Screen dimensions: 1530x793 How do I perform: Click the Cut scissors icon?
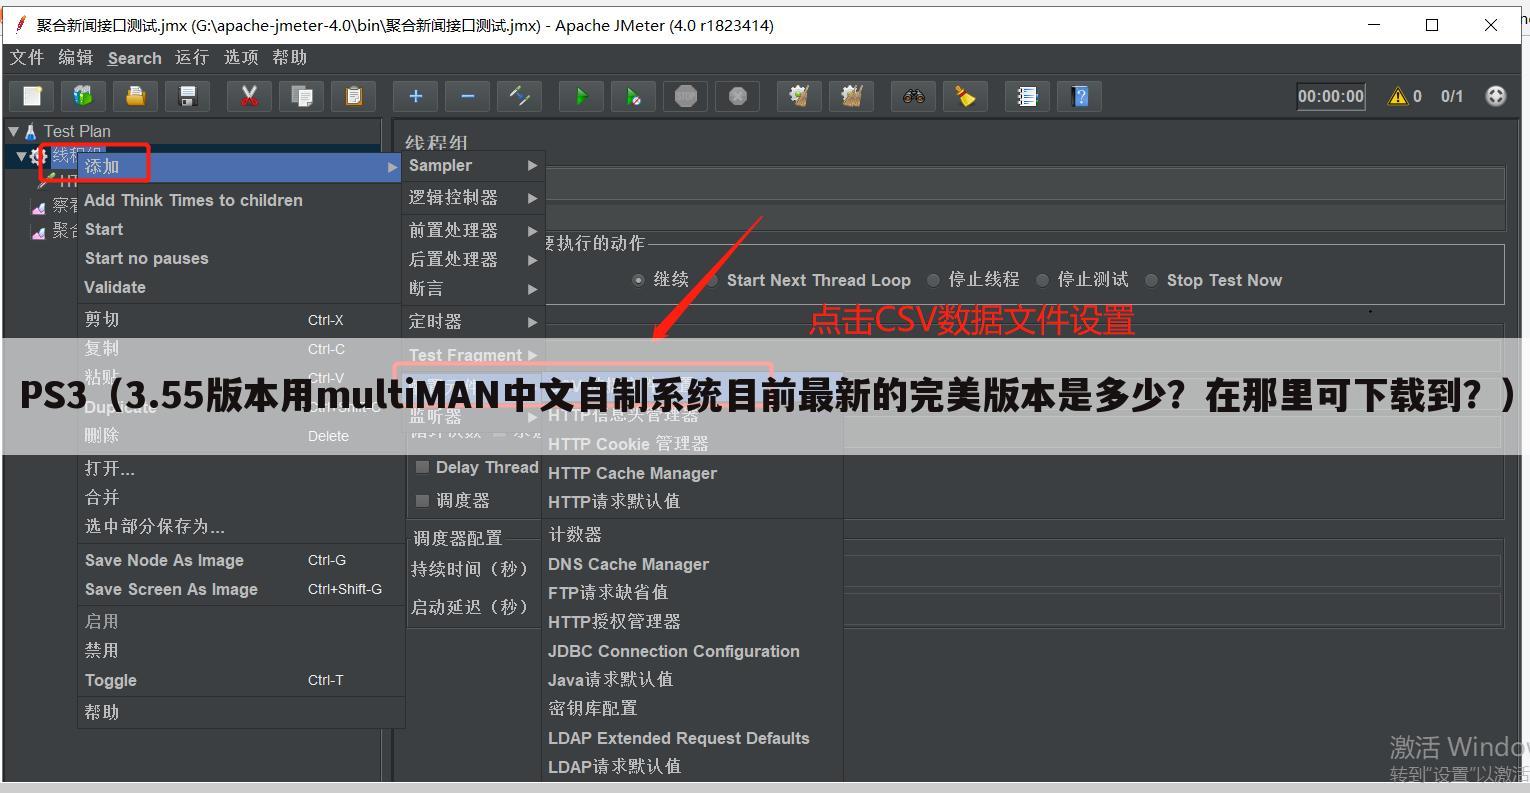click(x=249, y=96)
